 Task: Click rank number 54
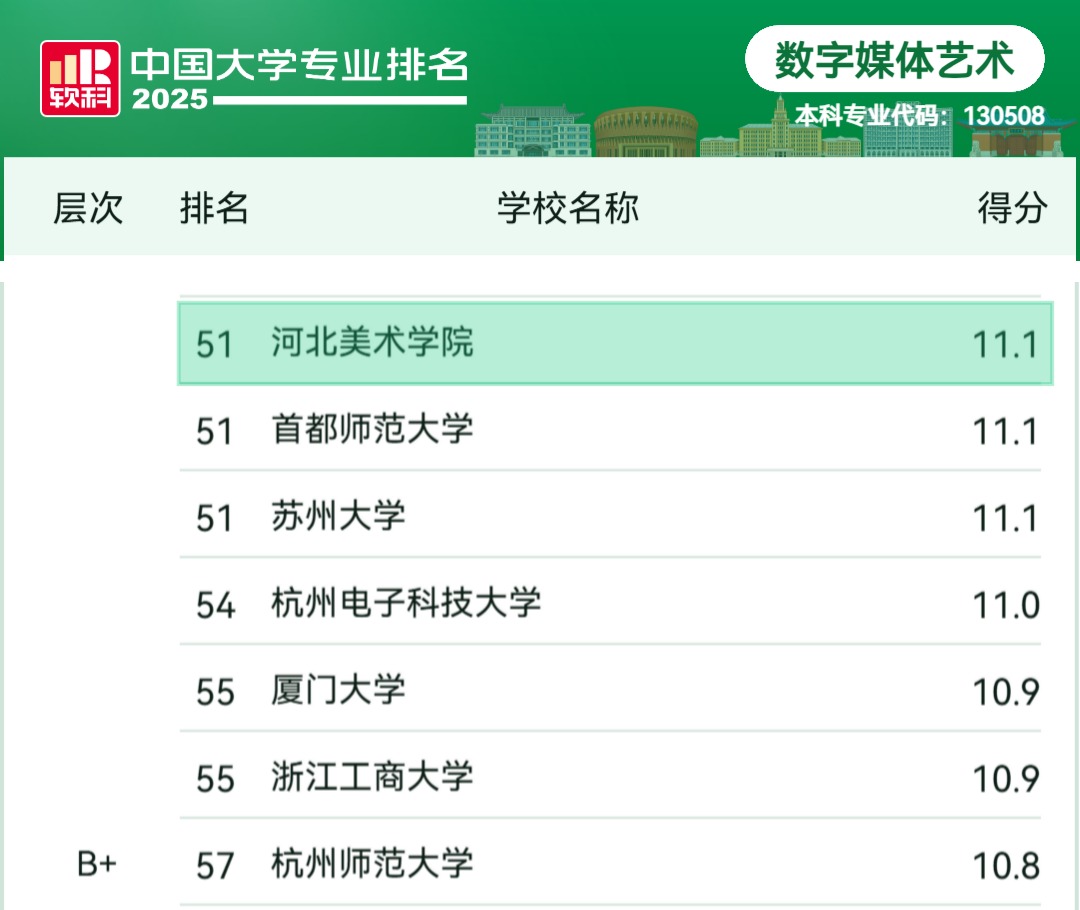point(215,605)
